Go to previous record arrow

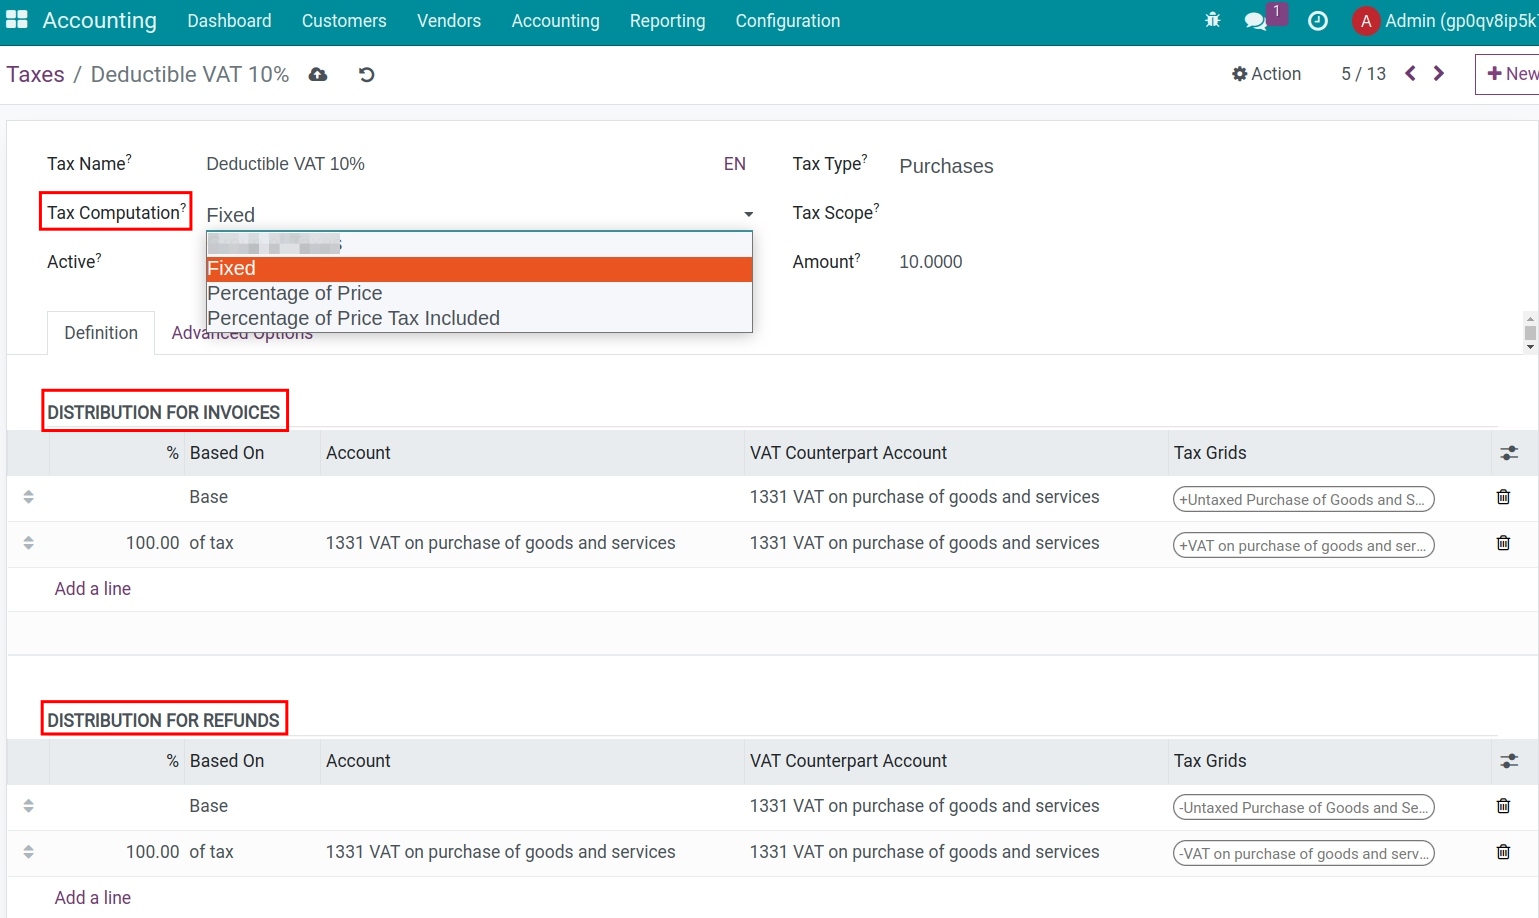click(x=1410, y=74)
